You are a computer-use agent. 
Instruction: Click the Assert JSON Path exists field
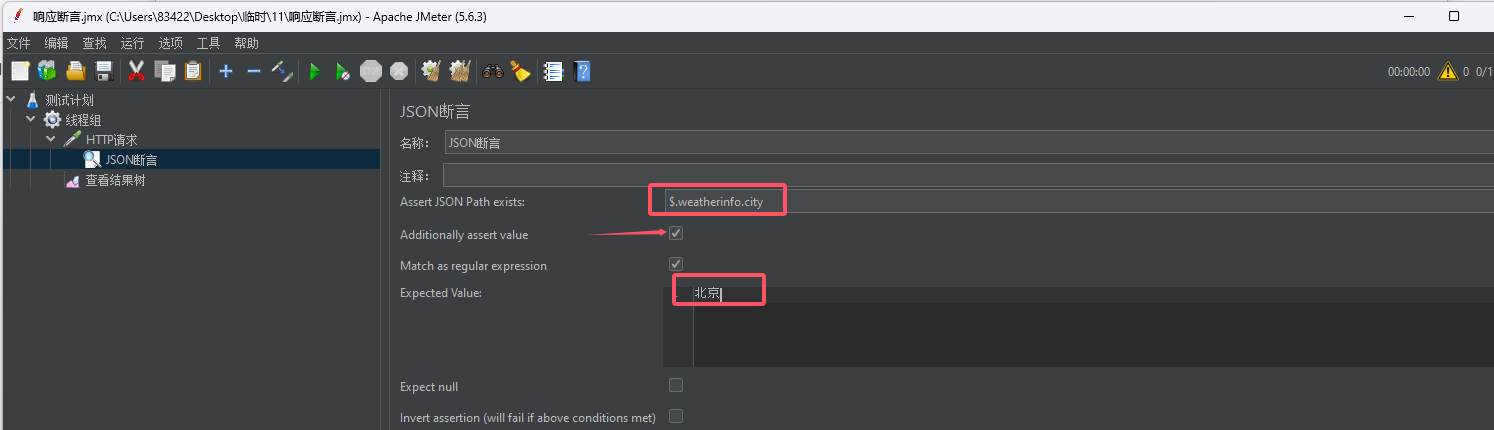[1076, 202]
